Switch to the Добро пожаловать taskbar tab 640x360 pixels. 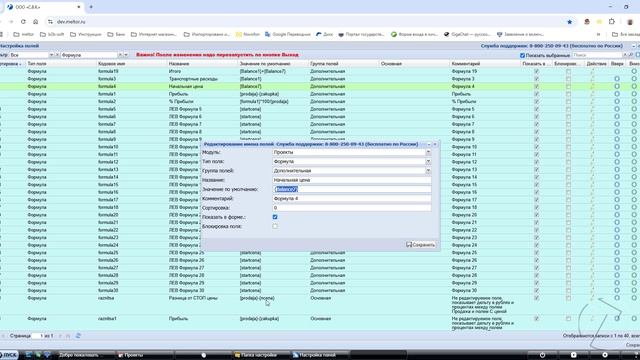[86, 355]
